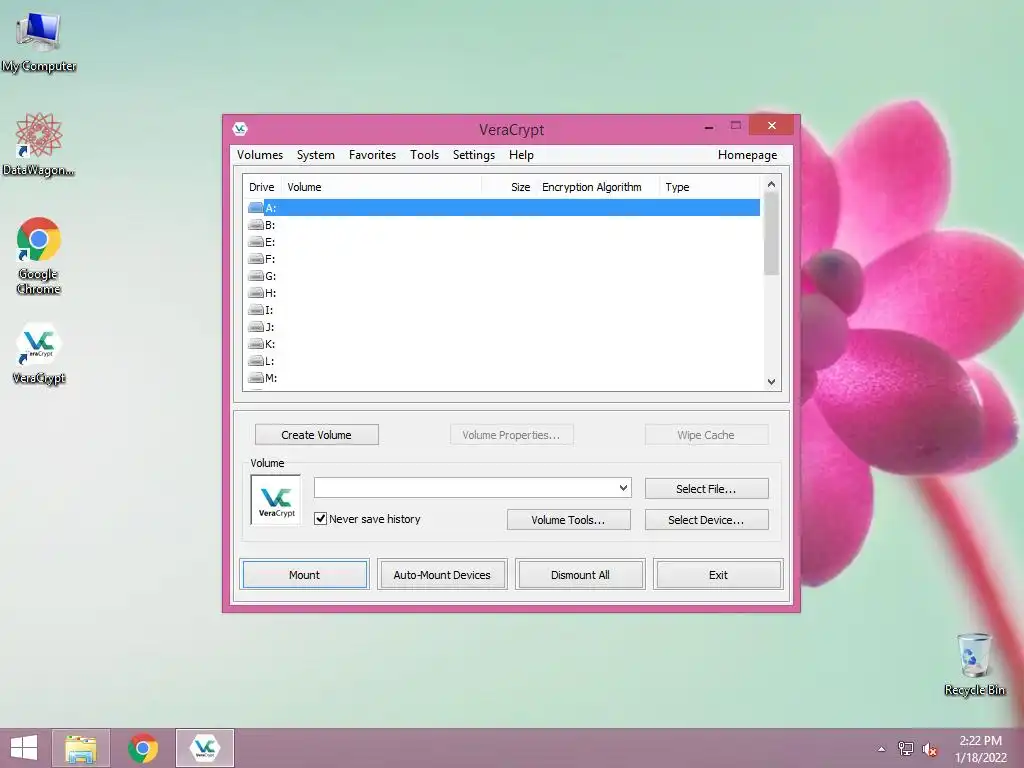Click the Encryption Algorithm column header
This screenshot has width=1024, height=768.
(598, 187)
